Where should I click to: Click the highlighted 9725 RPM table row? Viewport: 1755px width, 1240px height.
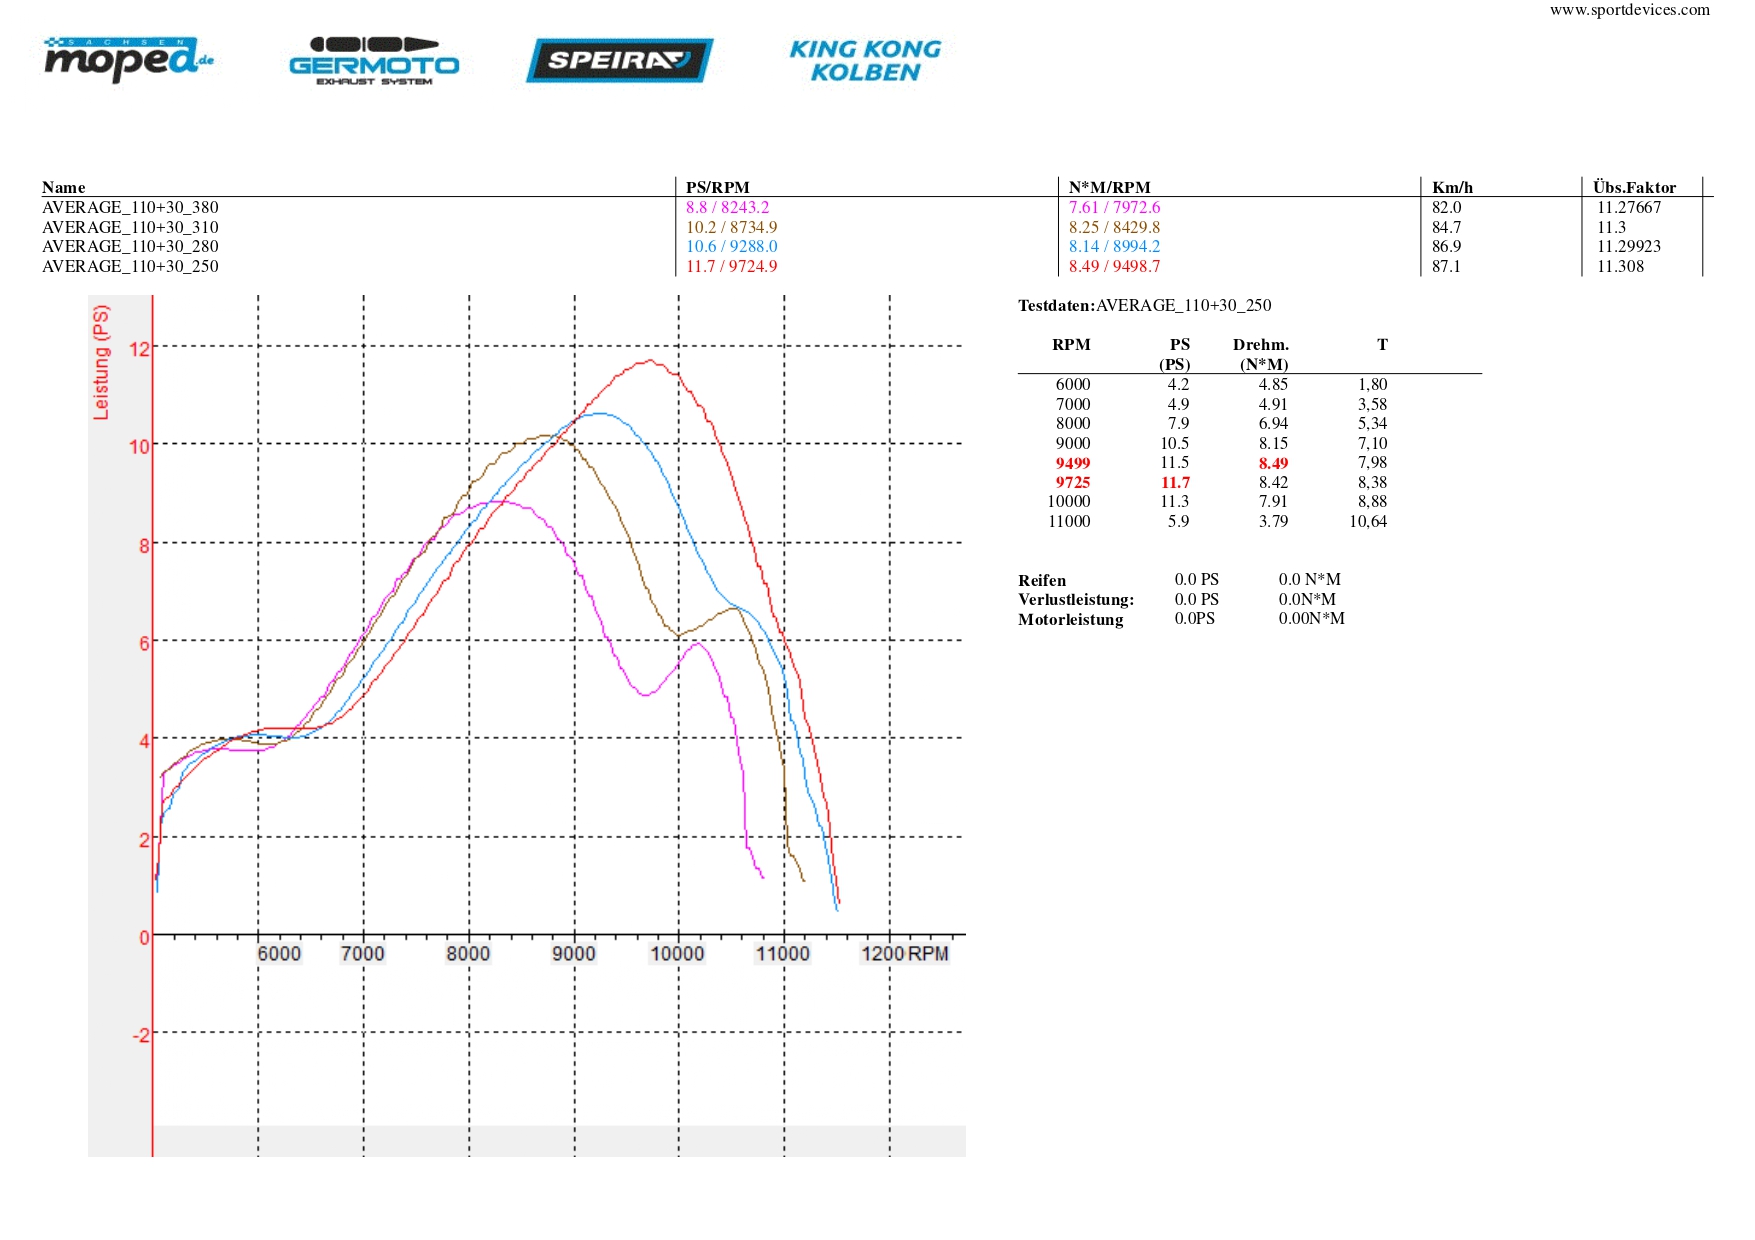(x=1073, y=482)
